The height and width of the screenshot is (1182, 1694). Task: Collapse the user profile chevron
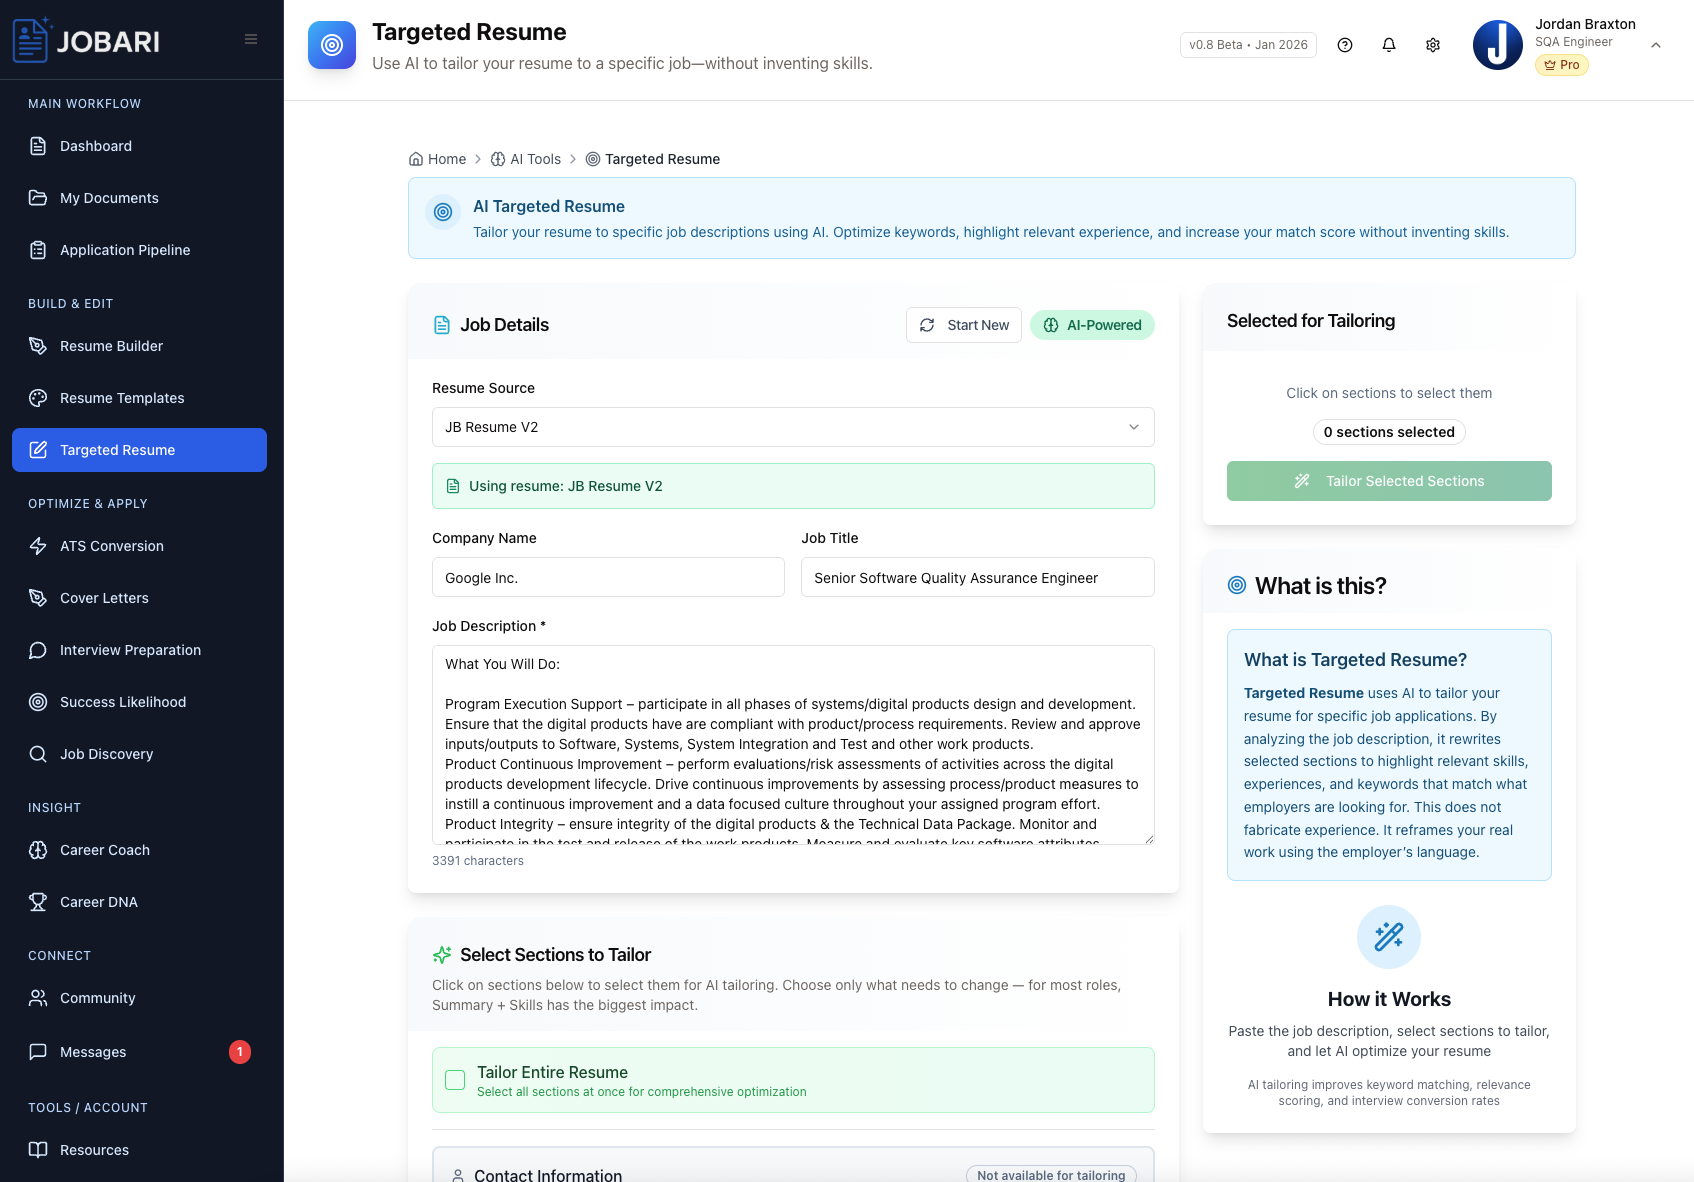tap(1656, 45)
